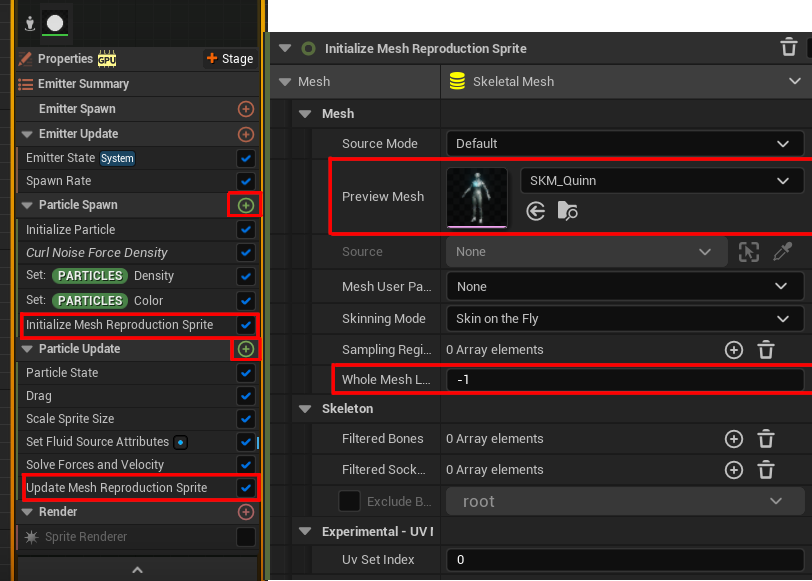Image resolution: width=812 pixels, height=581 pixels.
Task: Click the Whole Mesh LOD value field
Action: point(625,380)
